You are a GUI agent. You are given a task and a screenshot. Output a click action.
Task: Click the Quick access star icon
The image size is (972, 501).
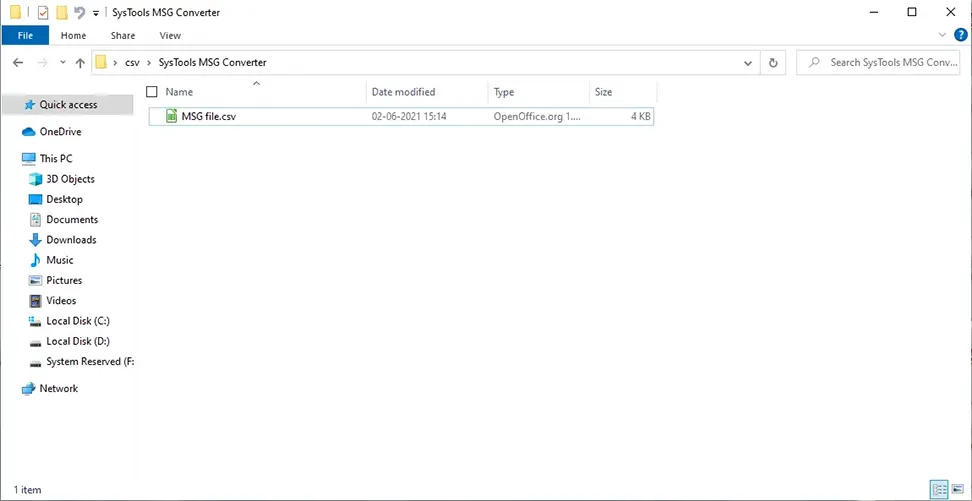[29, 105]
